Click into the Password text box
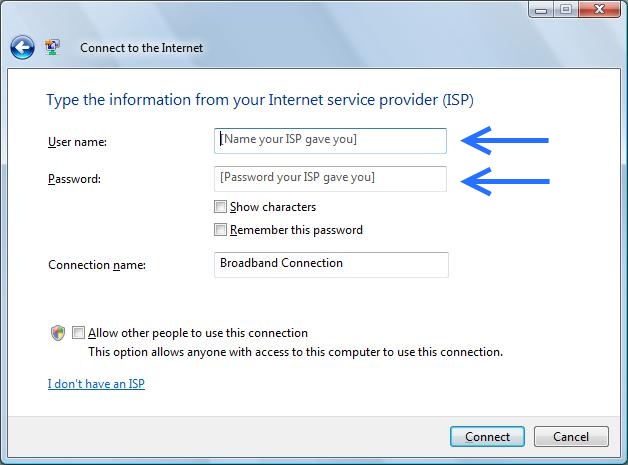Screen dimensions: 628x465 click(x=330, y=179)
